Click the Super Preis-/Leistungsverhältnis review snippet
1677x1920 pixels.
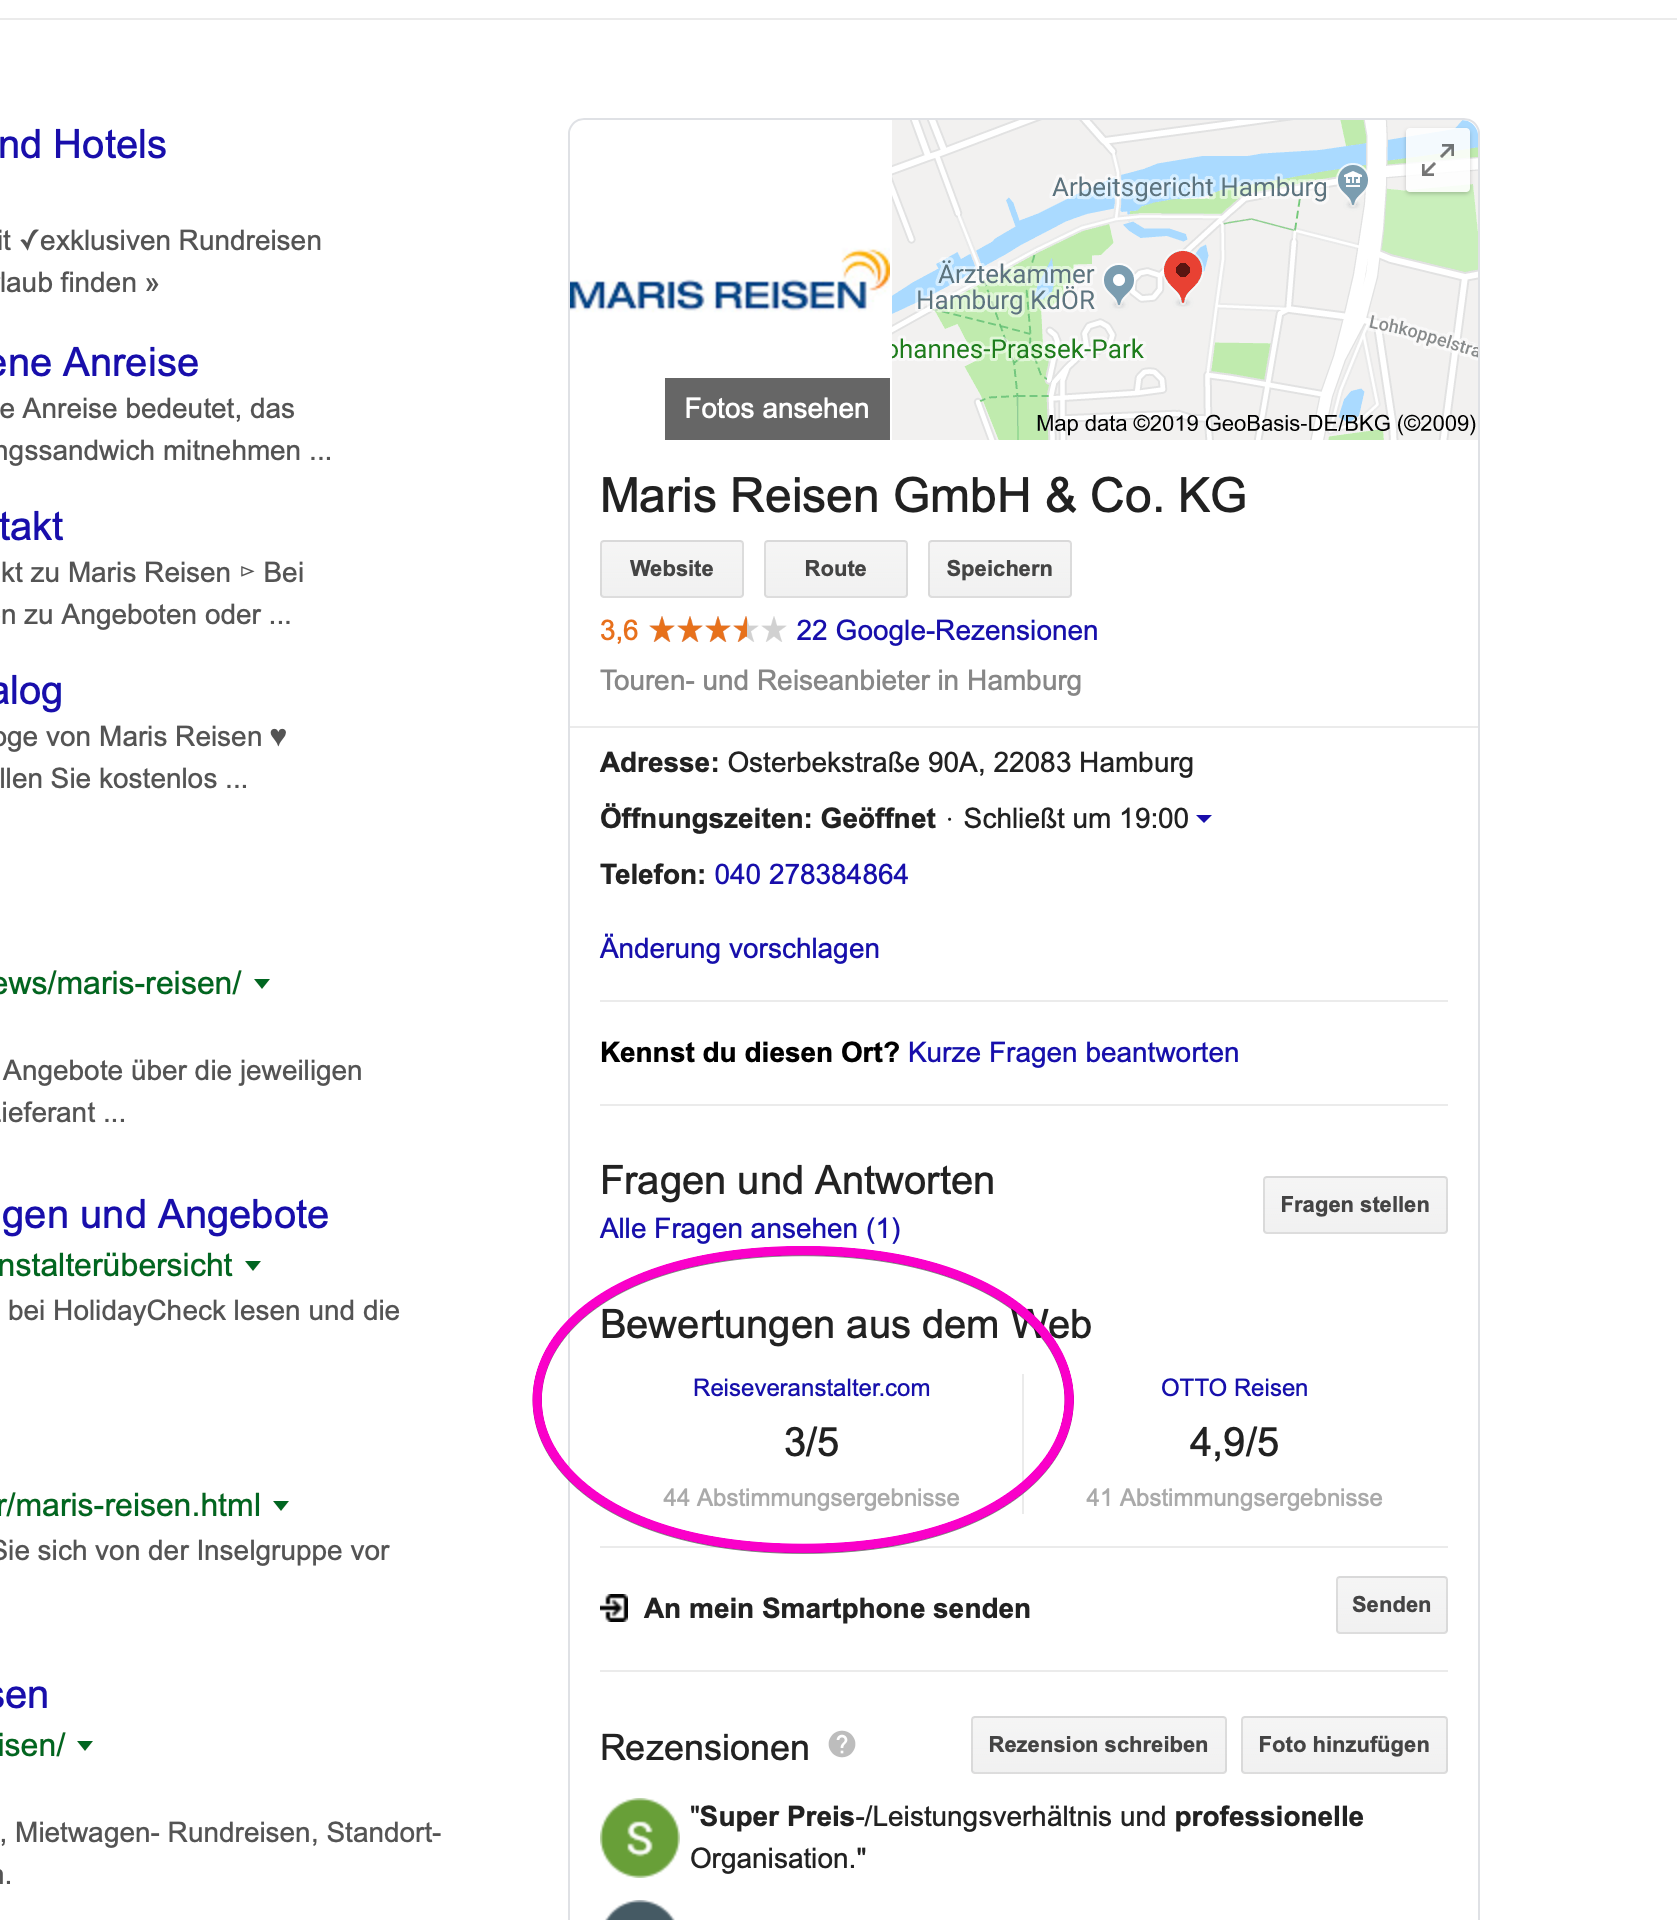coord(1026,1838)
